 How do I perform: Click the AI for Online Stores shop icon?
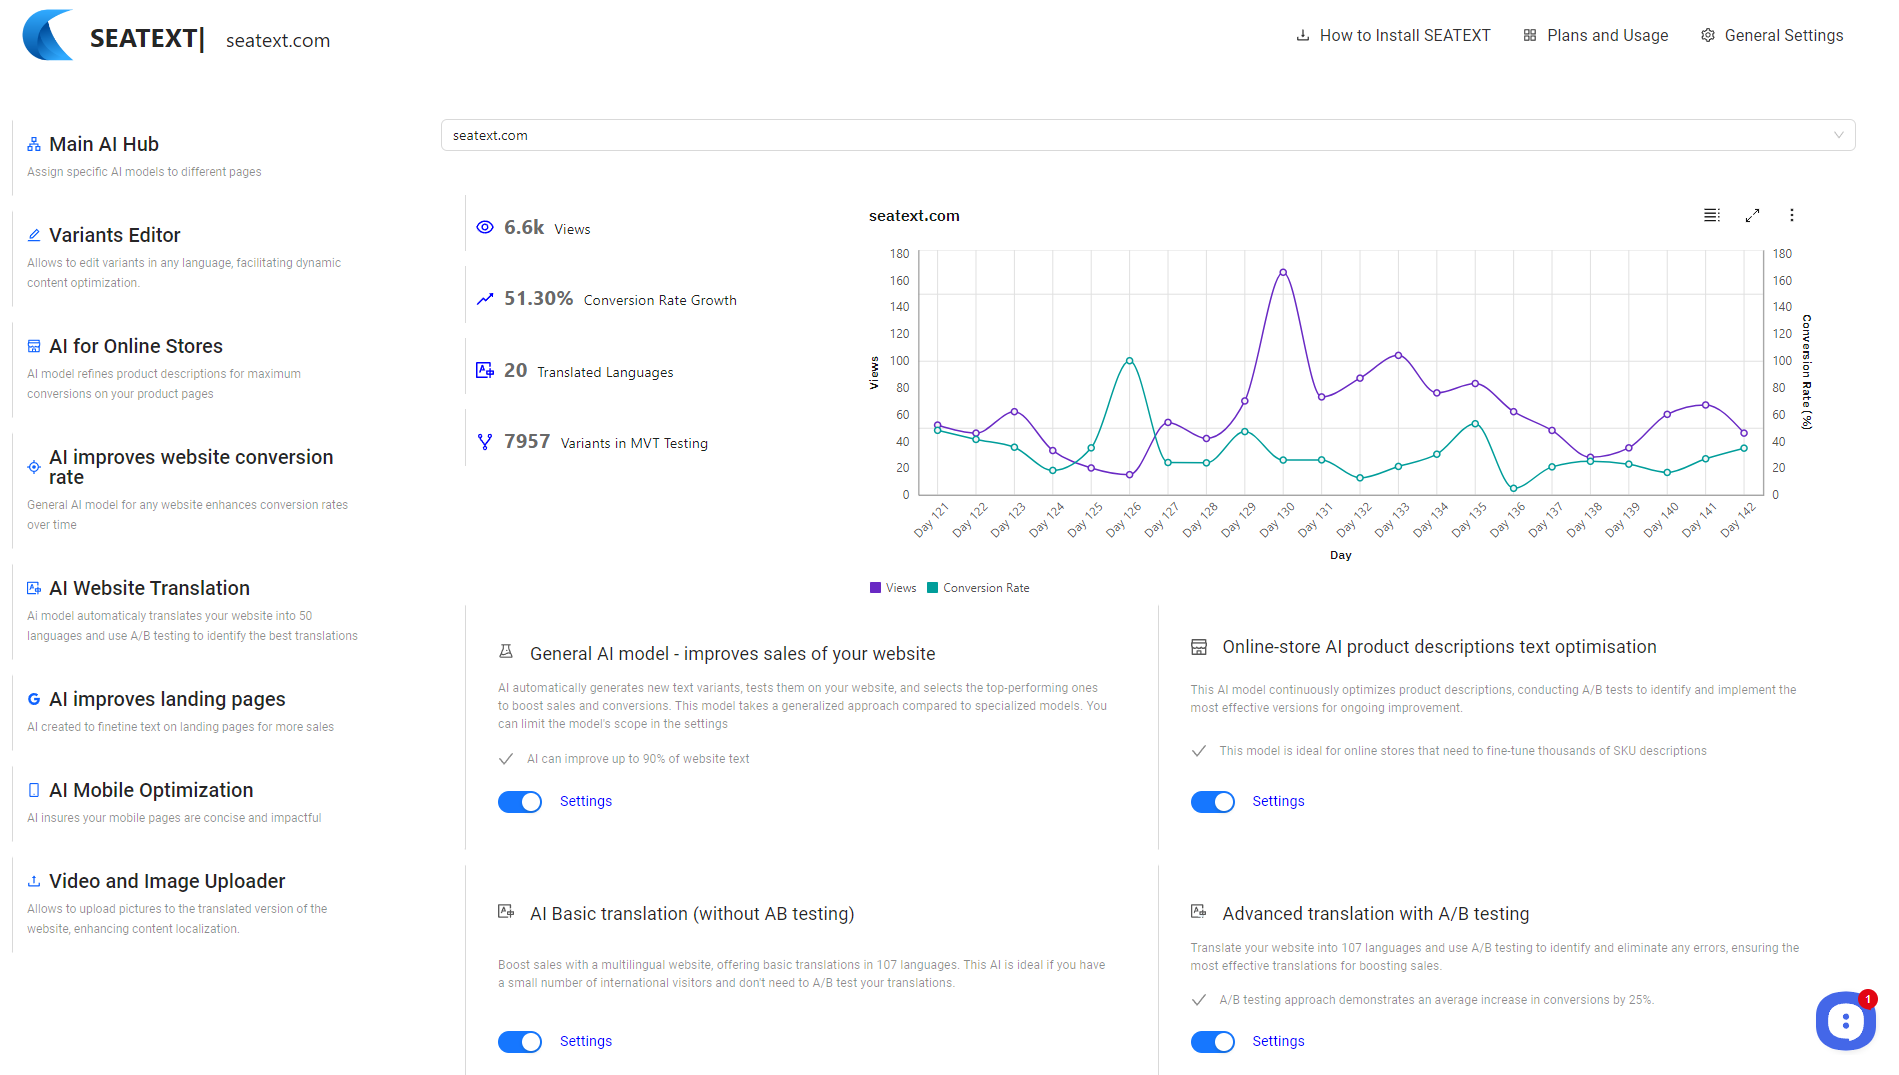coord(34,347)
